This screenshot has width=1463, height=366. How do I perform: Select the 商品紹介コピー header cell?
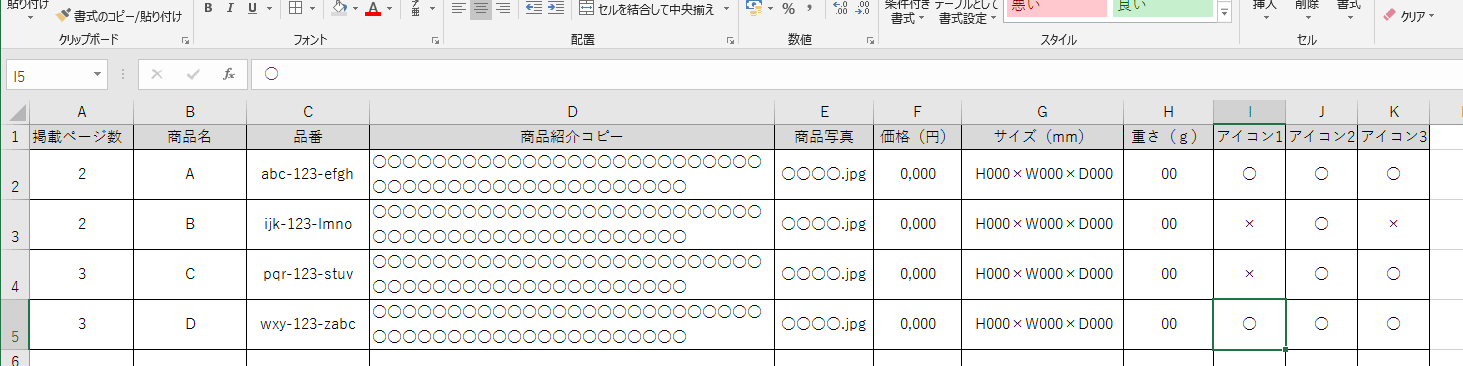pyautogui.click(x=572, y=137)
